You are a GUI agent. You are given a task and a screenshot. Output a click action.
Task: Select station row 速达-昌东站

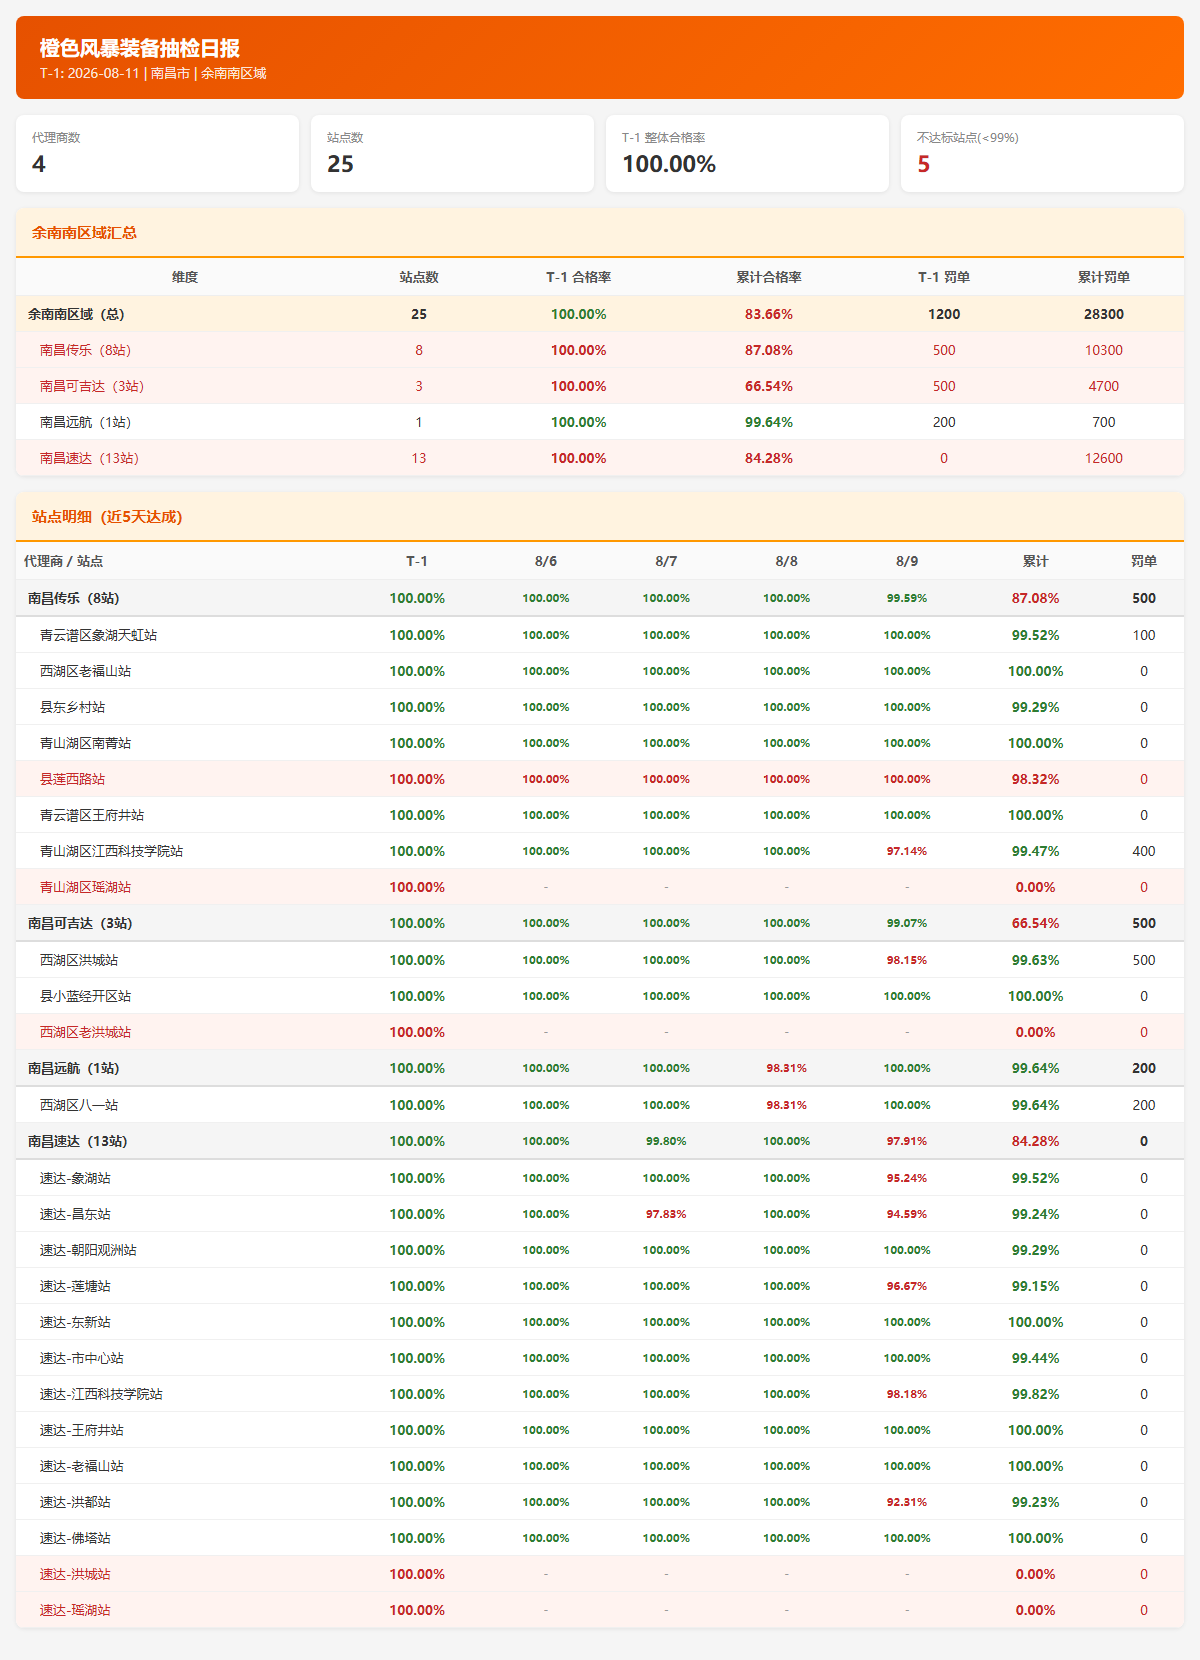tap(600, 1214)
